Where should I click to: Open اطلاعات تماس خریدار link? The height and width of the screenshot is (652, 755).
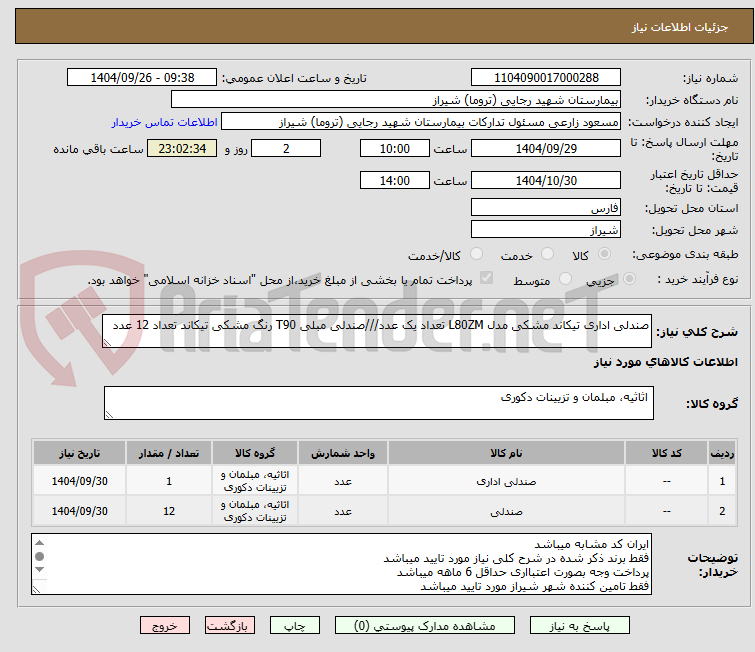tap(165, 122)
